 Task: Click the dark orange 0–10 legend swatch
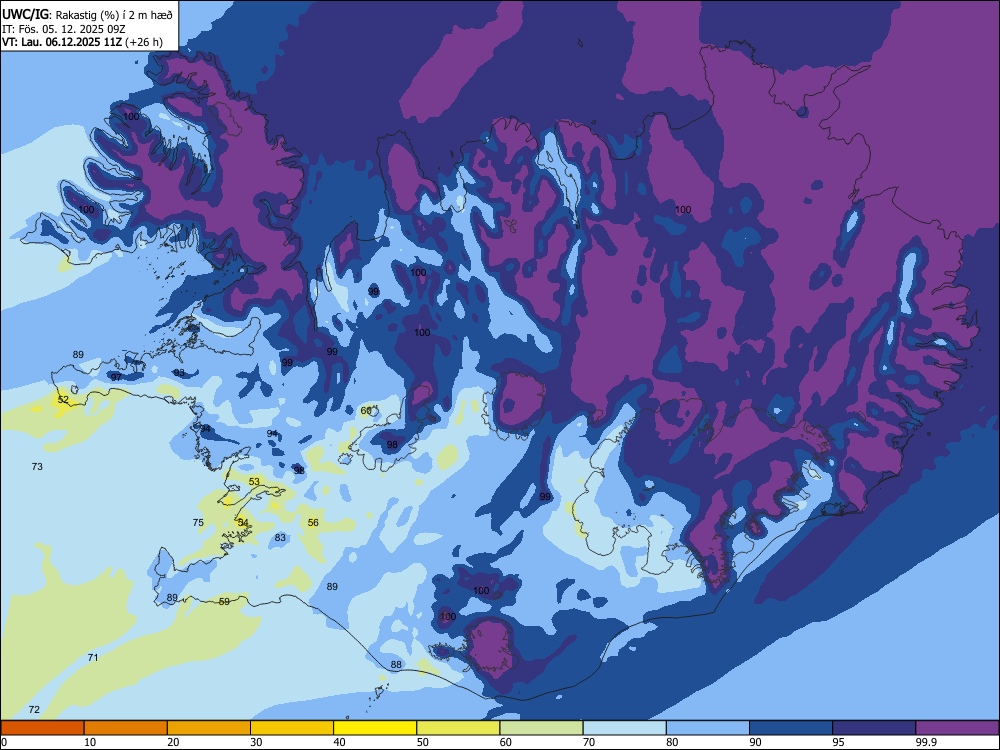(x=42, y=728)
